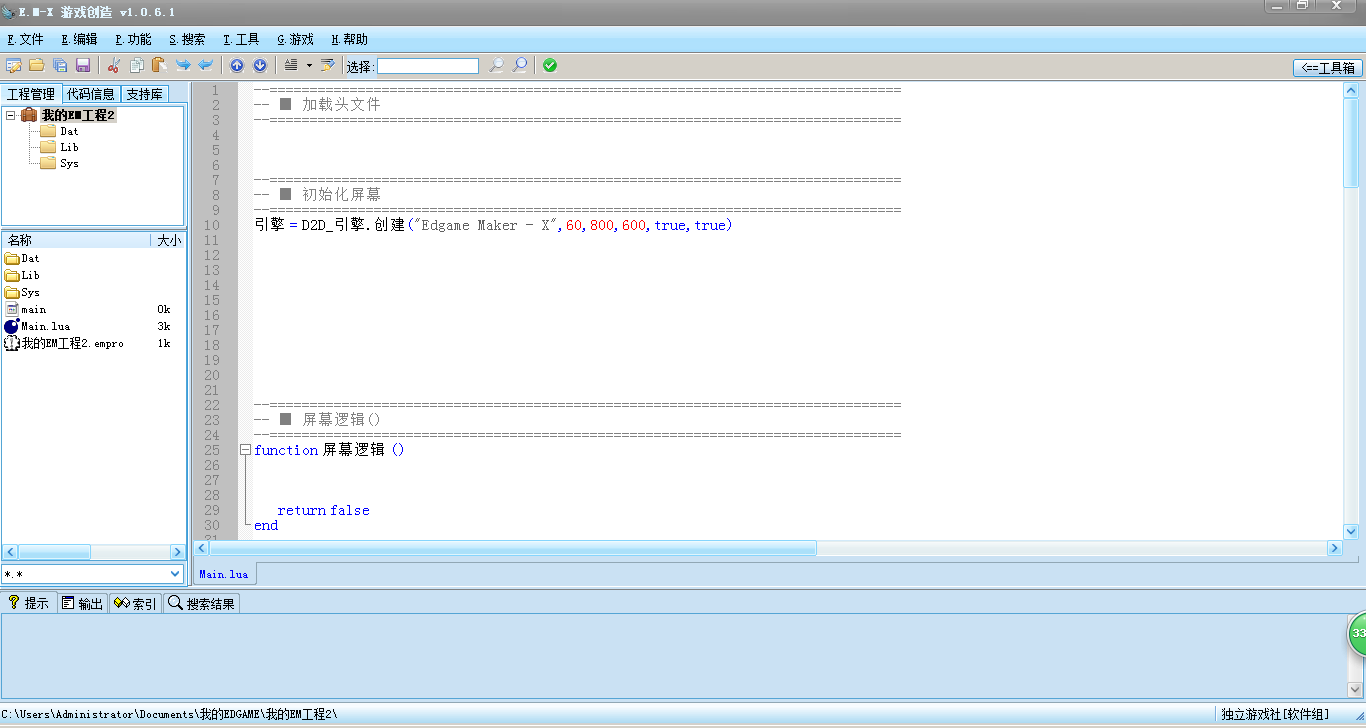The height and width of the screenshot is (728, 1366).
Task: Click the gray magnifier search icon
Action: 496,66
